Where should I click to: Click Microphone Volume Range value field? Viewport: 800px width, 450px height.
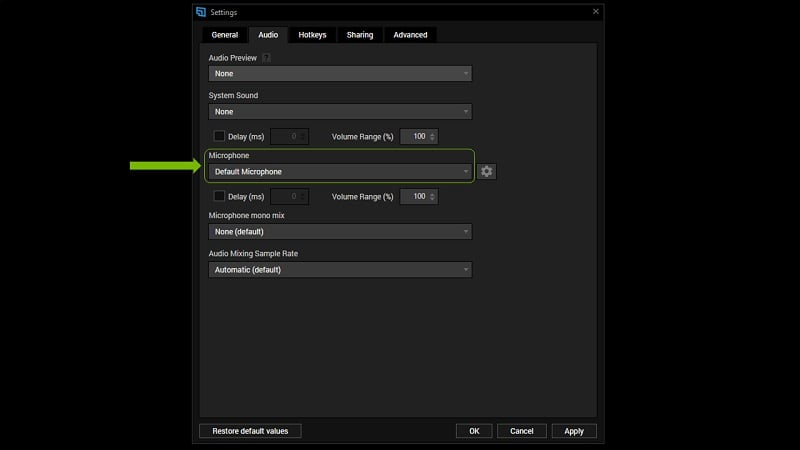(419, 196)
